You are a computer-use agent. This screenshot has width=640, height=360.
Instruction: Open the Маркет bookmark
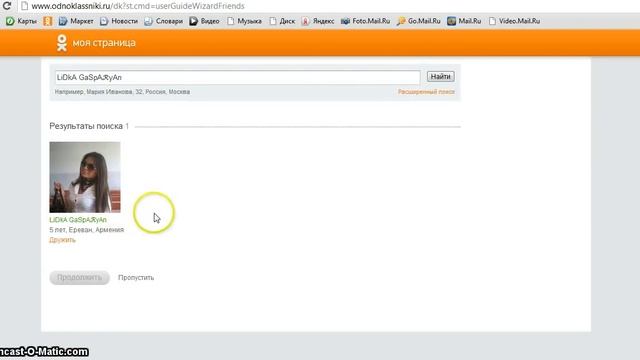[76, 21]
